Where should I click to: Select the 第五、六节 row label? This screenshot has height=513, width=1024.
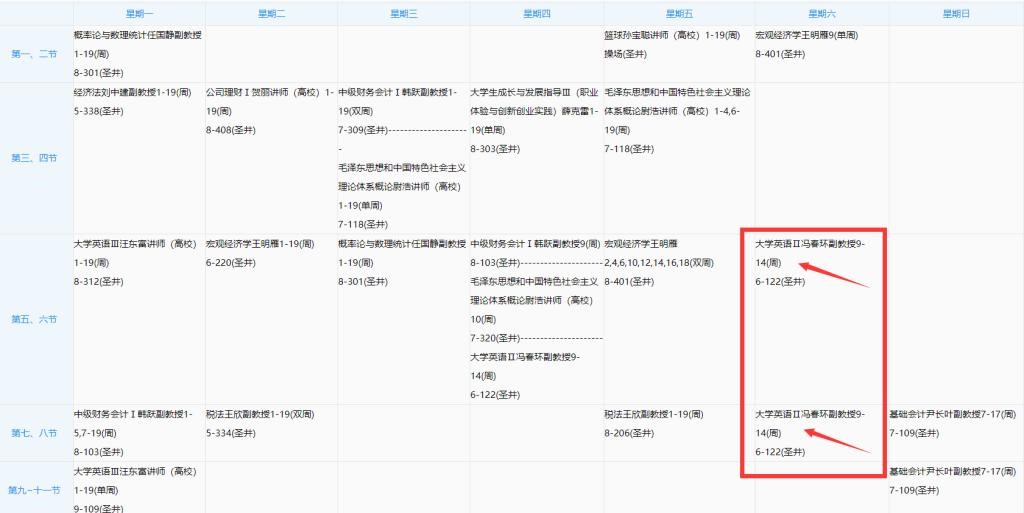tap(35, 319)
